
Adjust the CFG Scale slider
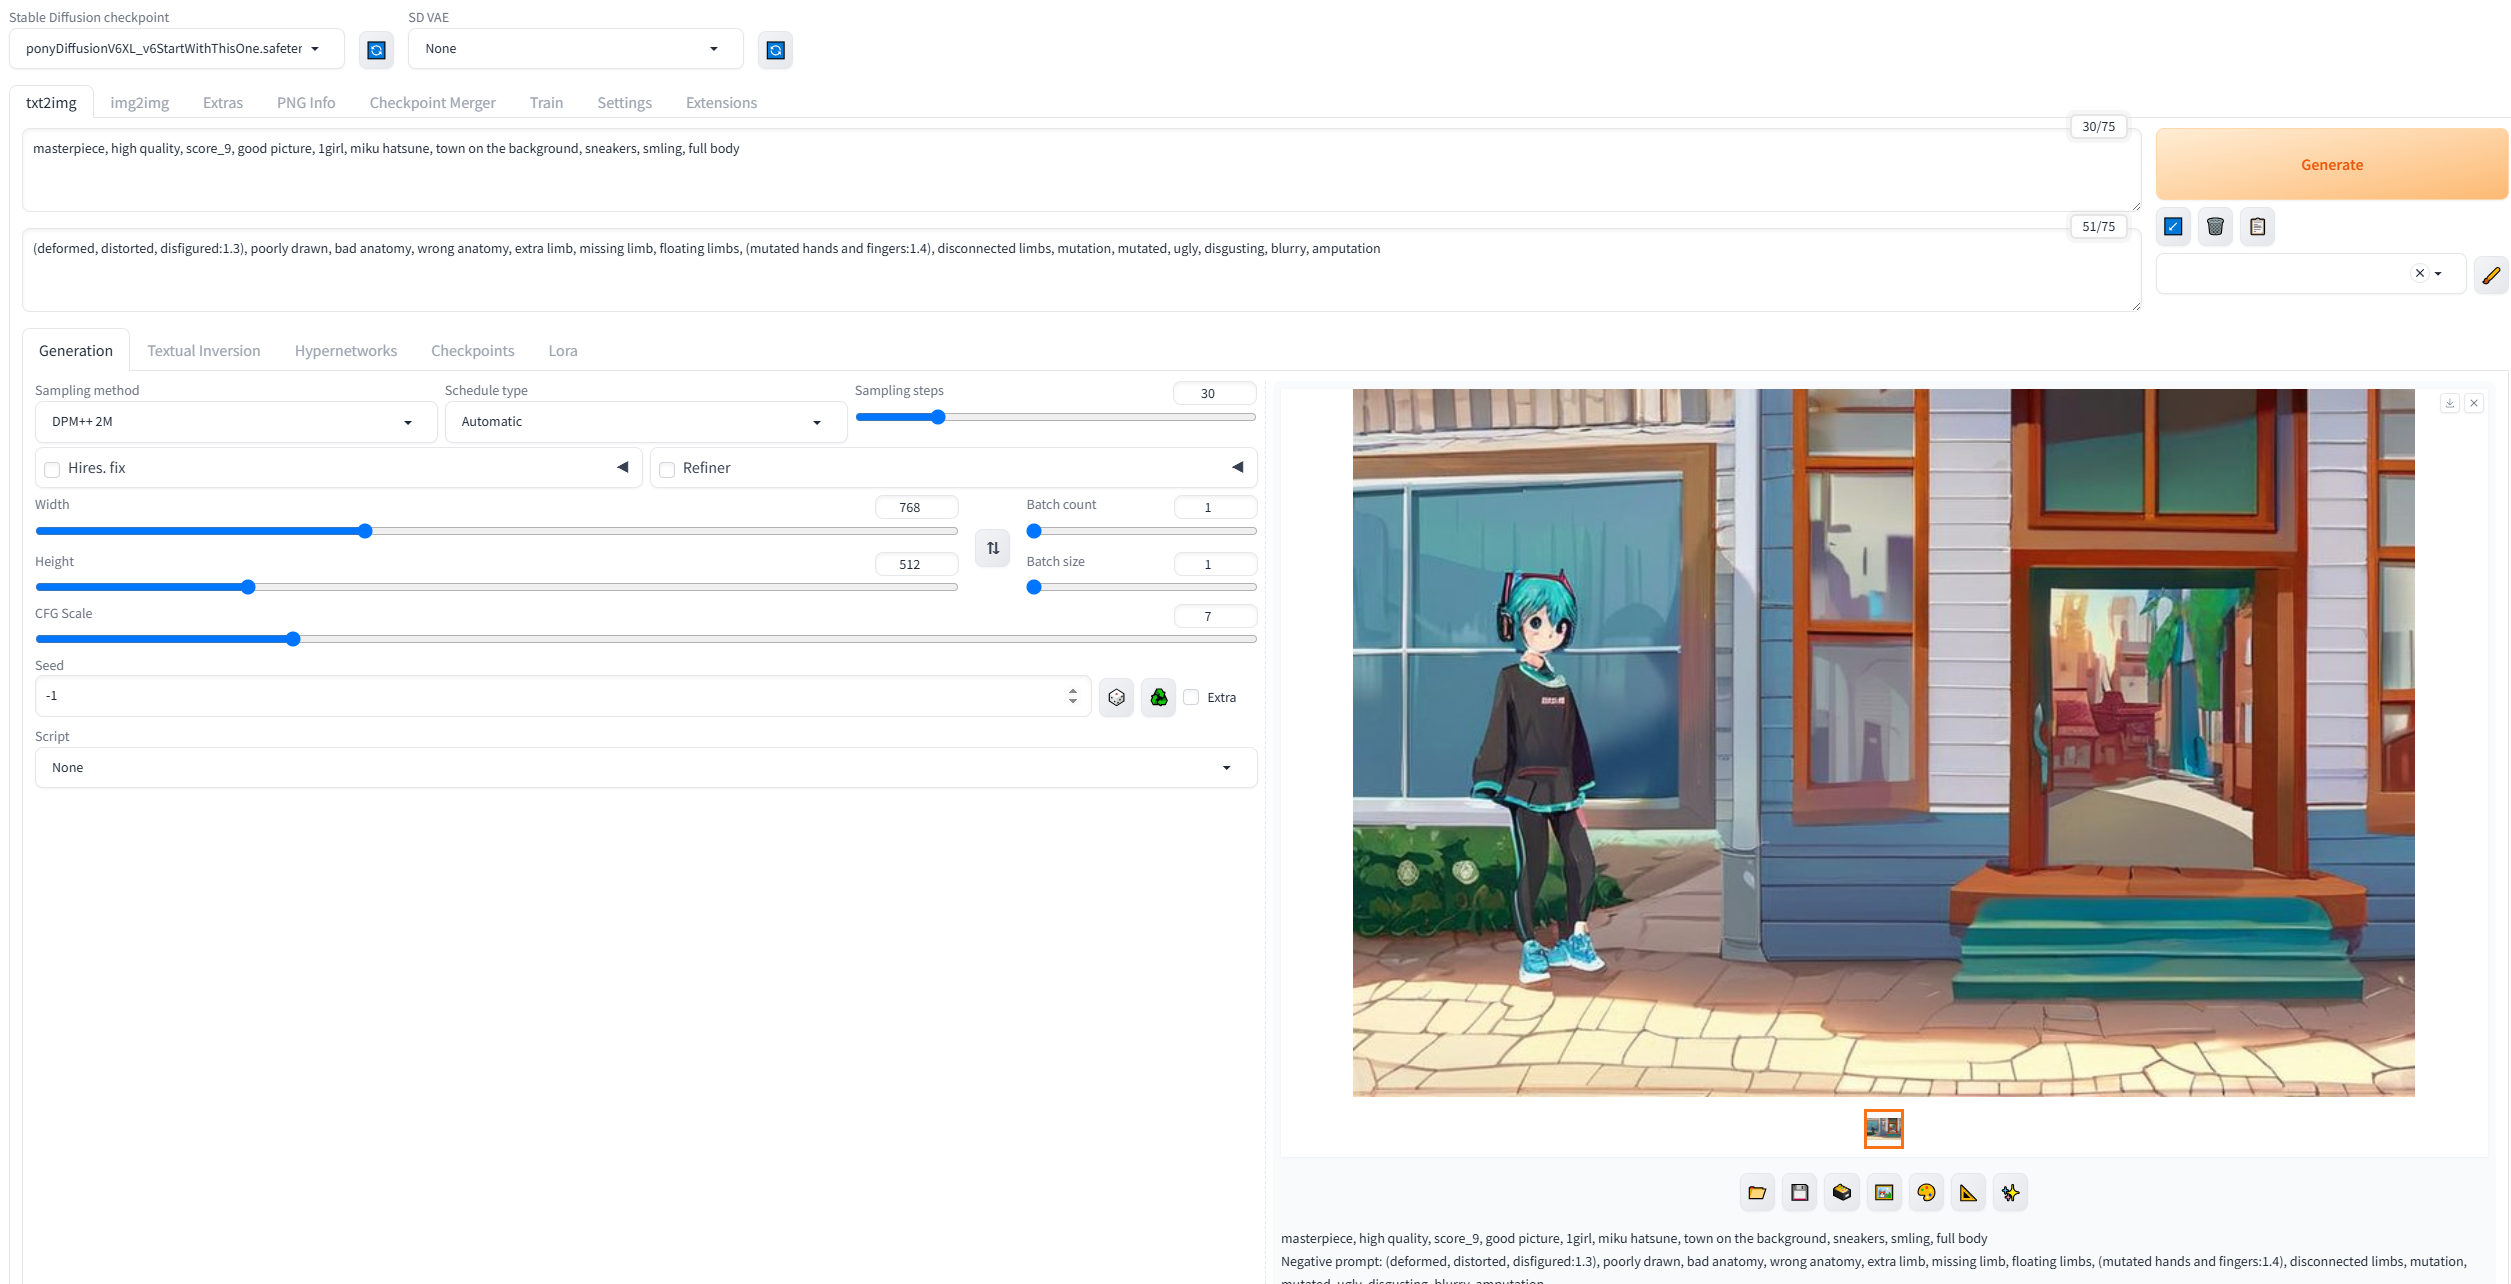[646, 639]
